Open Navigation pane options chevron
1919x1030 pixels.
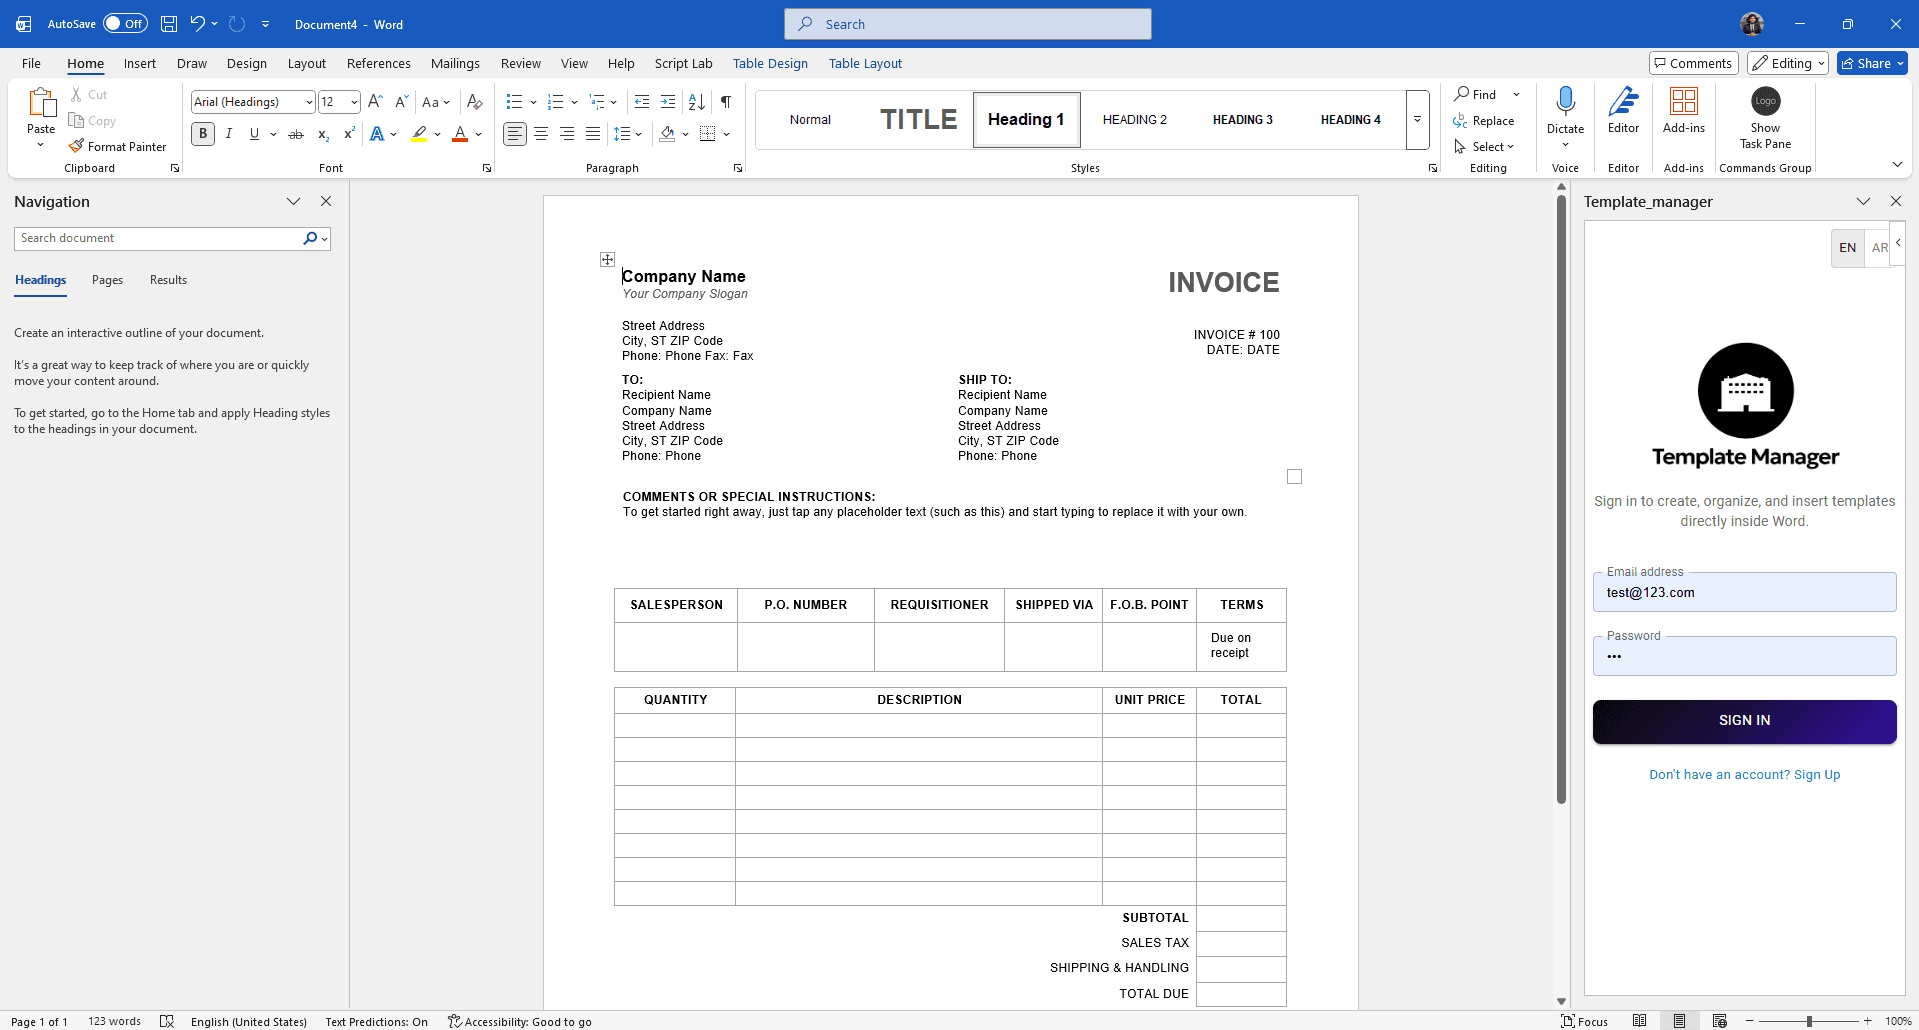pyautogui.click(x=293, y=201)
